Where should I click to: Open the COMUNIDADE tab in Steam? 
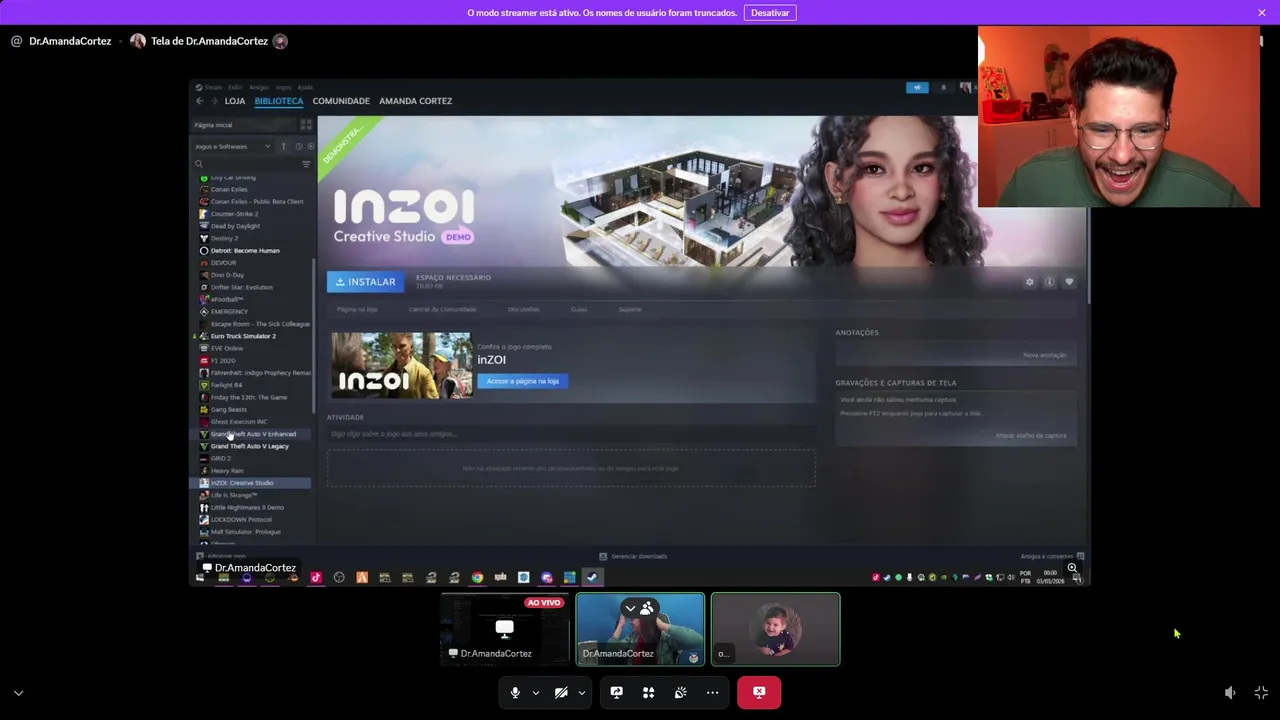click(341, 101)
